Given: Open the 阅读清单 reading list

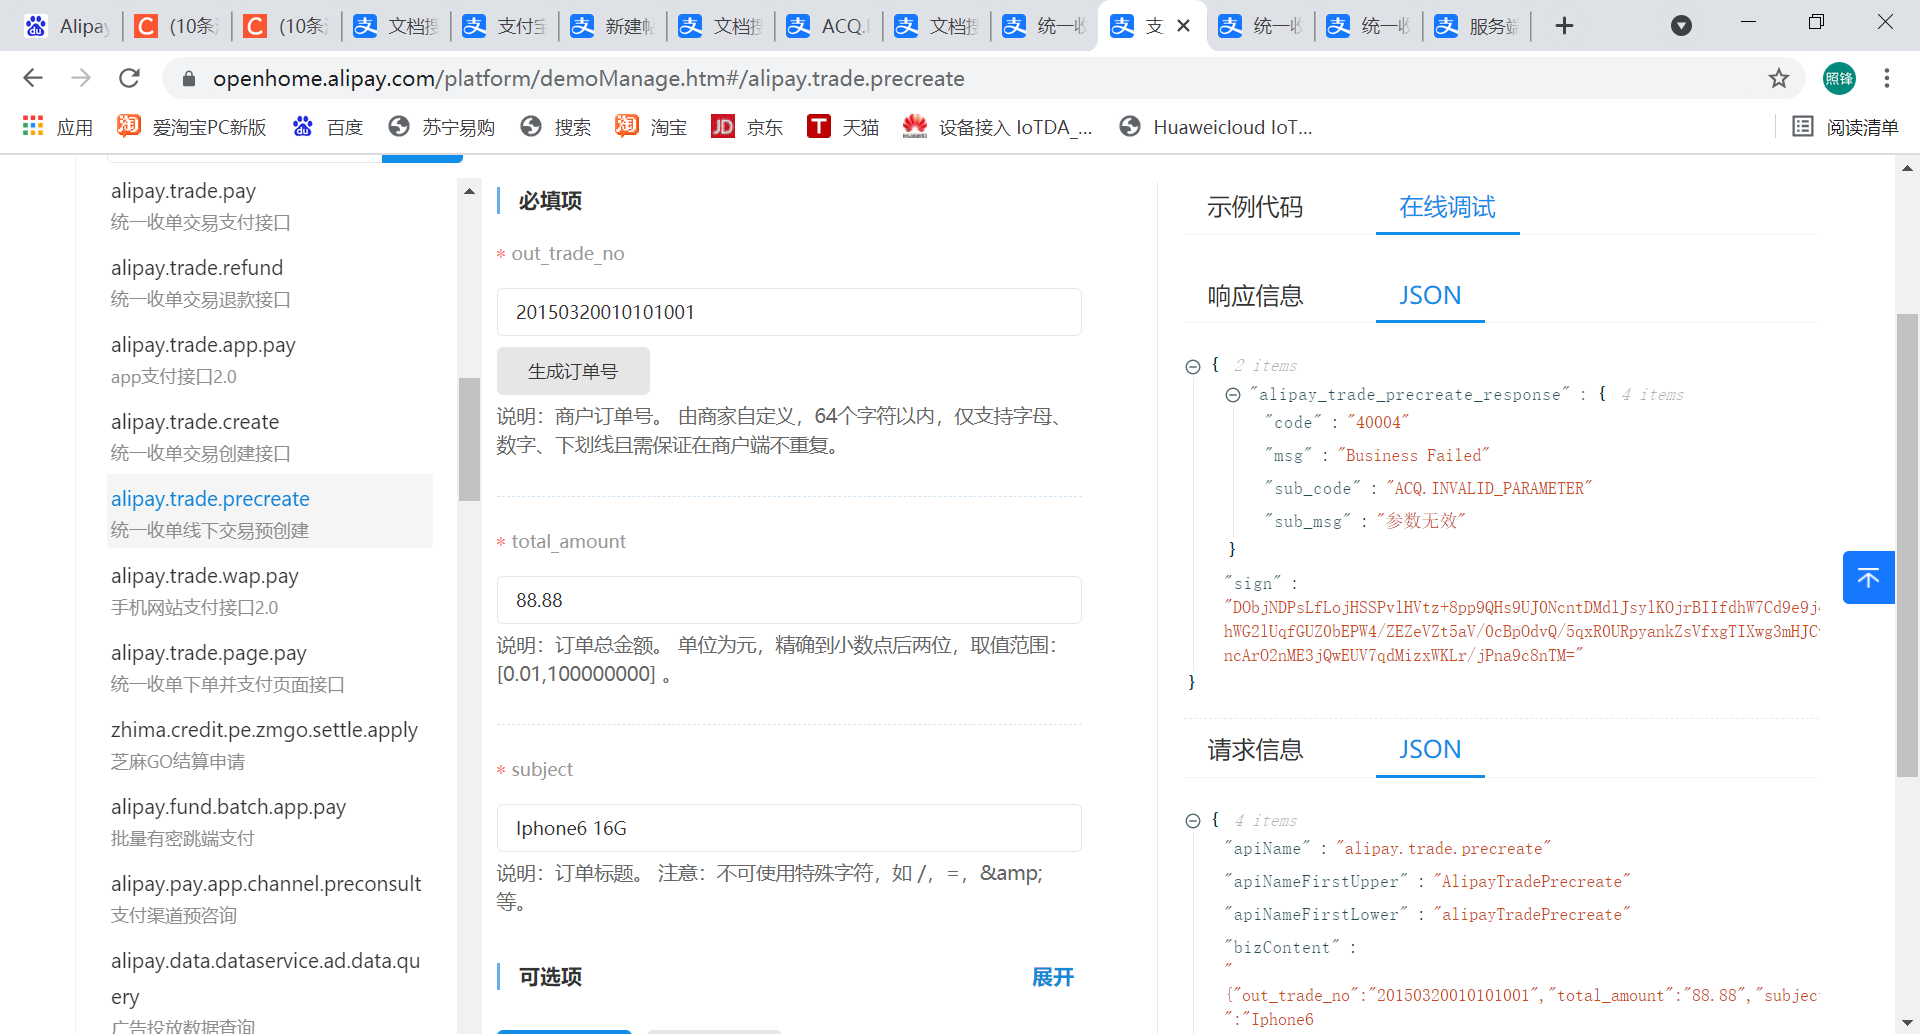Looking at the screenshot, I should 1845,127.
